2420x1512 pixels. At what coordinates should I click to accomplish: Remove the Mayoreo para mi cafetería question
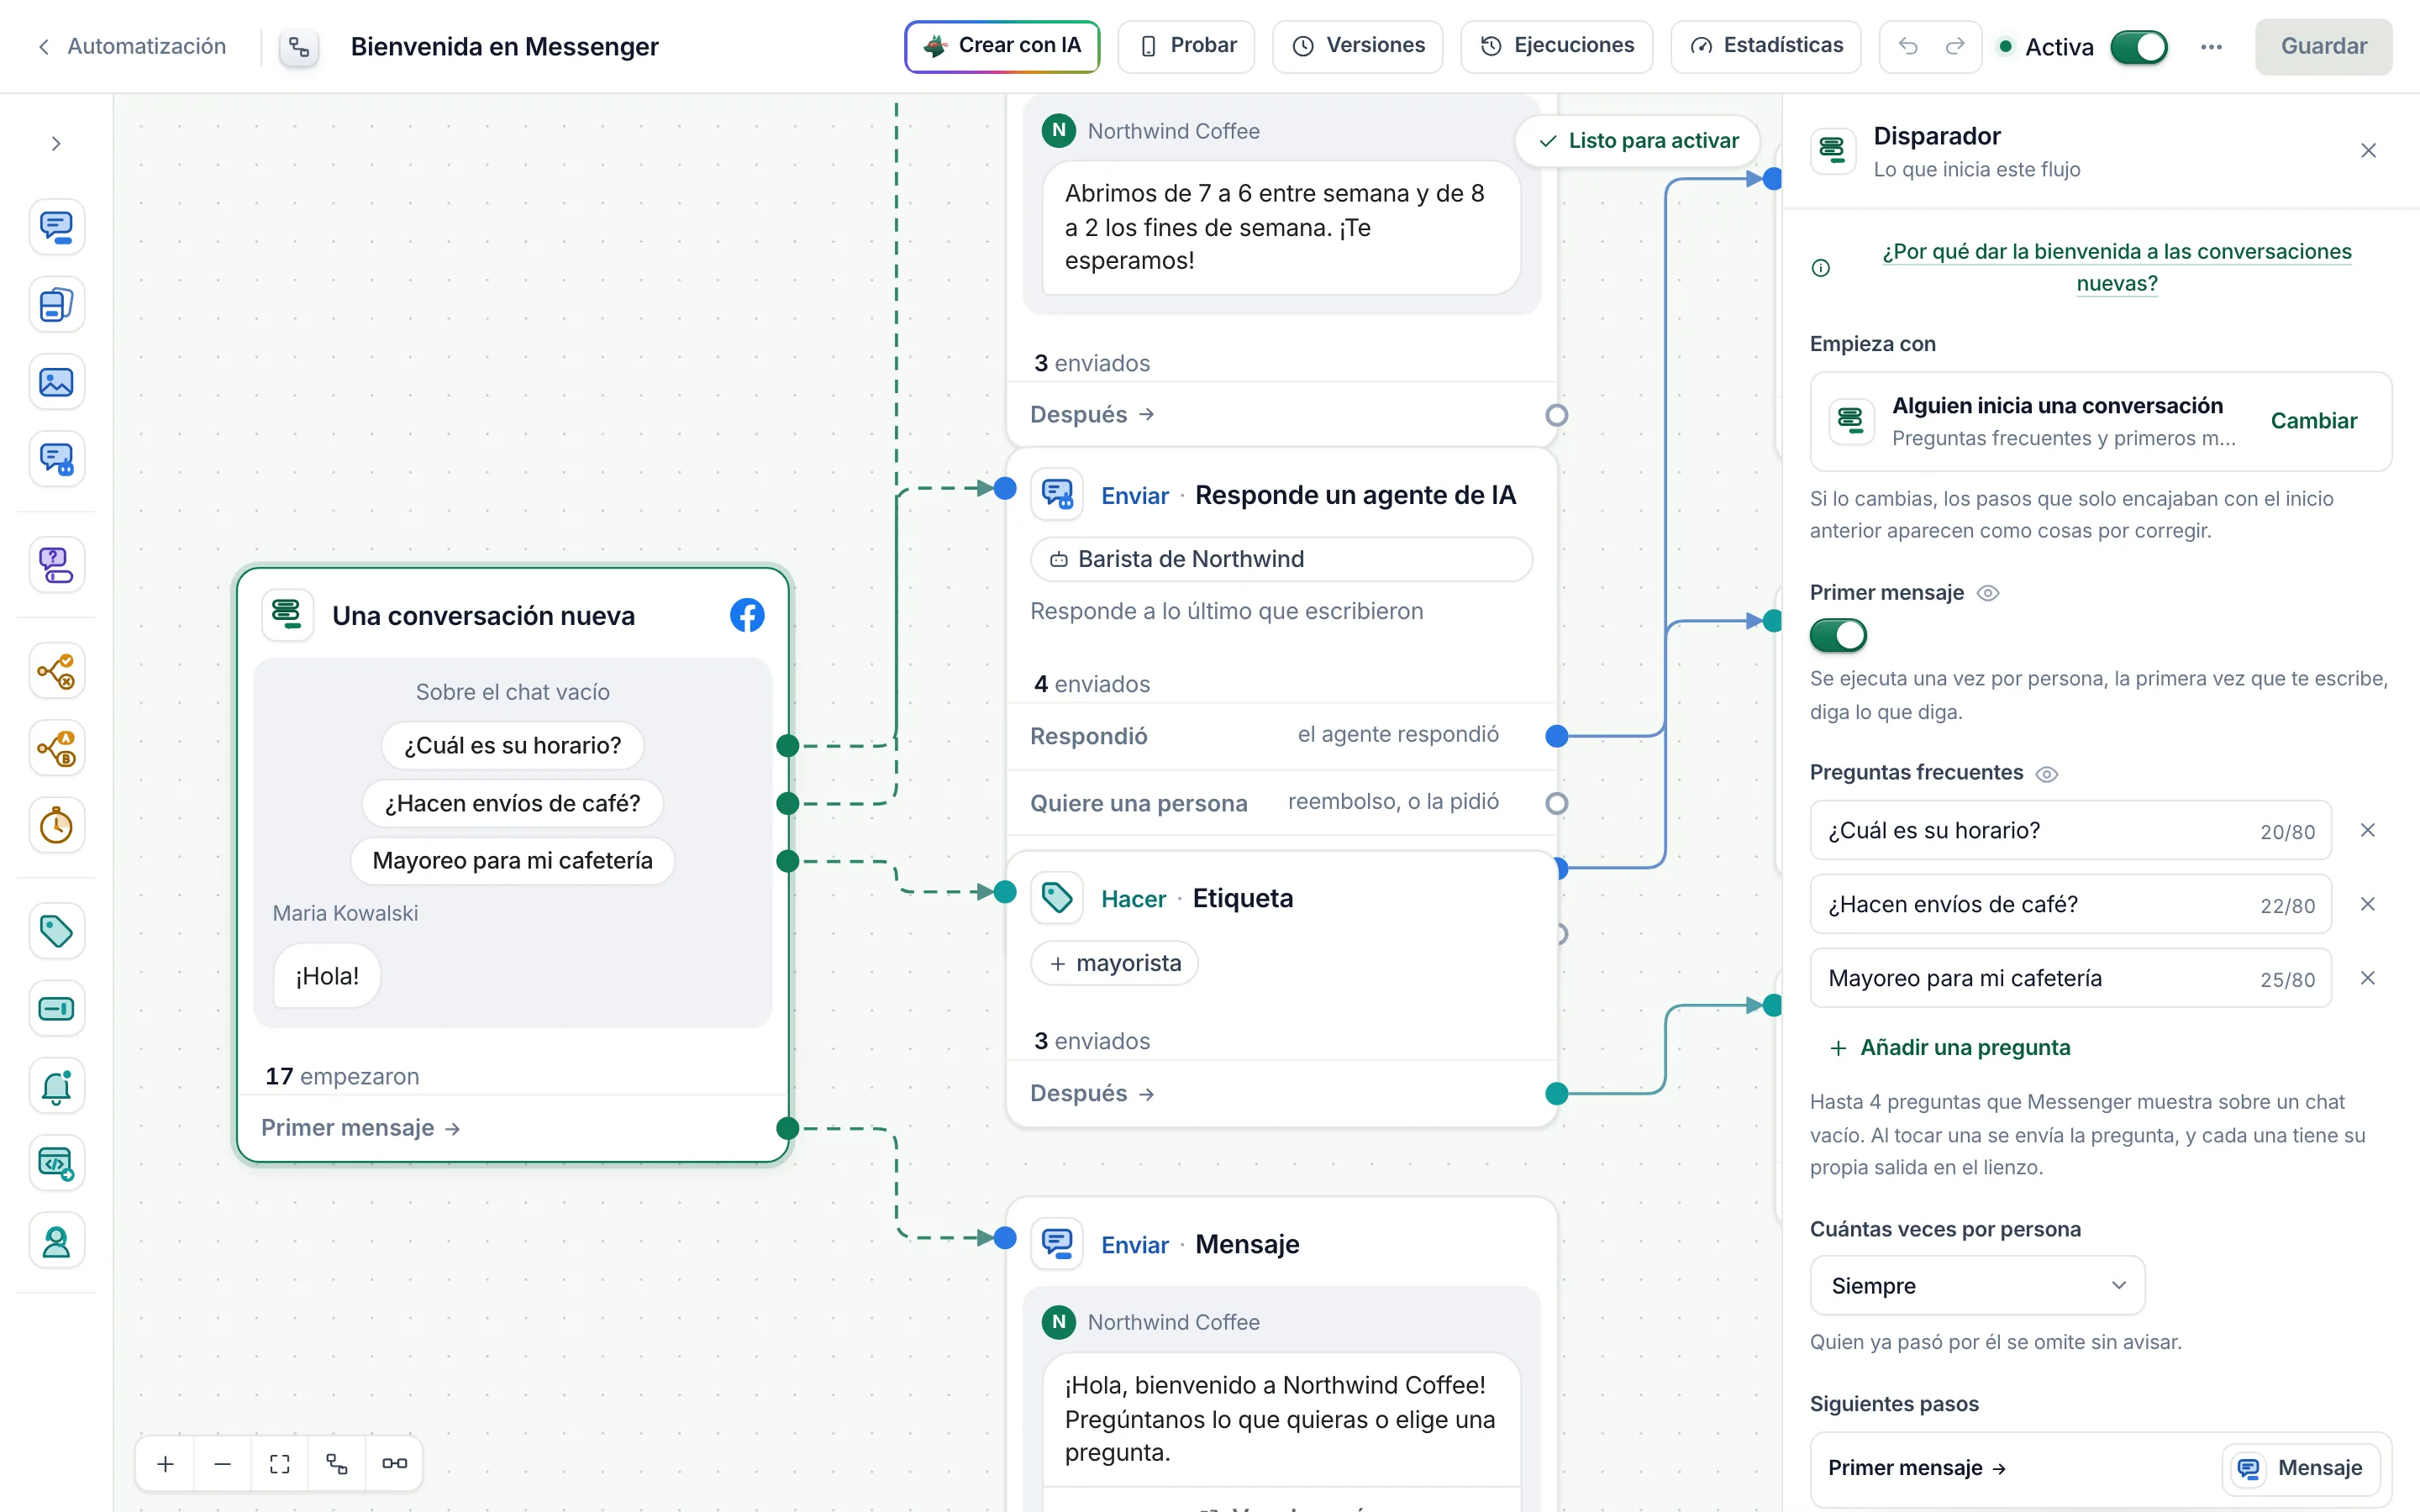click(2367, 978)
